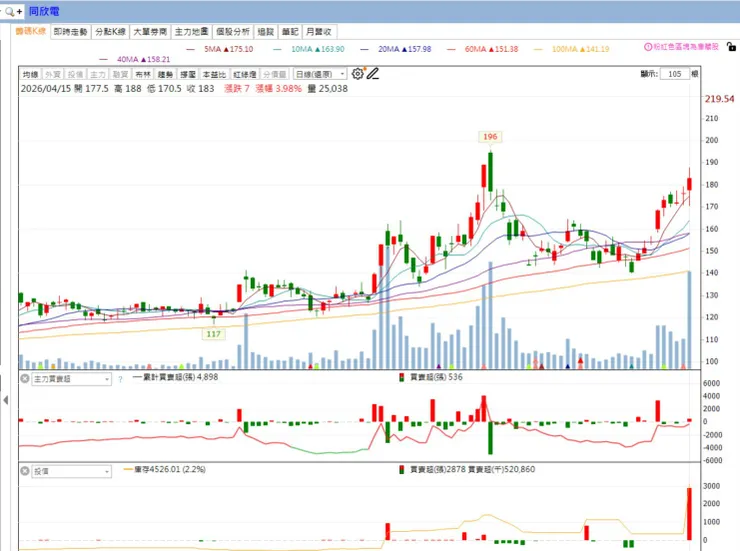Toggle the 主力 overlay button
The width and height of the screenshot is (740, 551).
click(x=98, y=75)
